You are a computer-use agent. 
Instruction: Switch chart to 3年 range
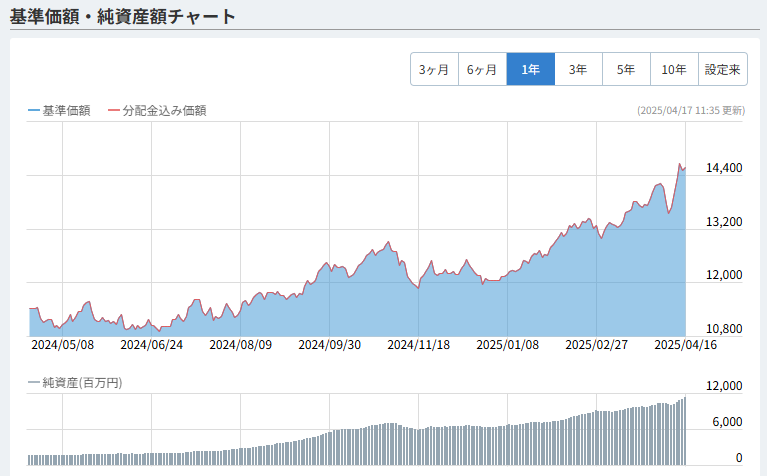tap(578, 69)
